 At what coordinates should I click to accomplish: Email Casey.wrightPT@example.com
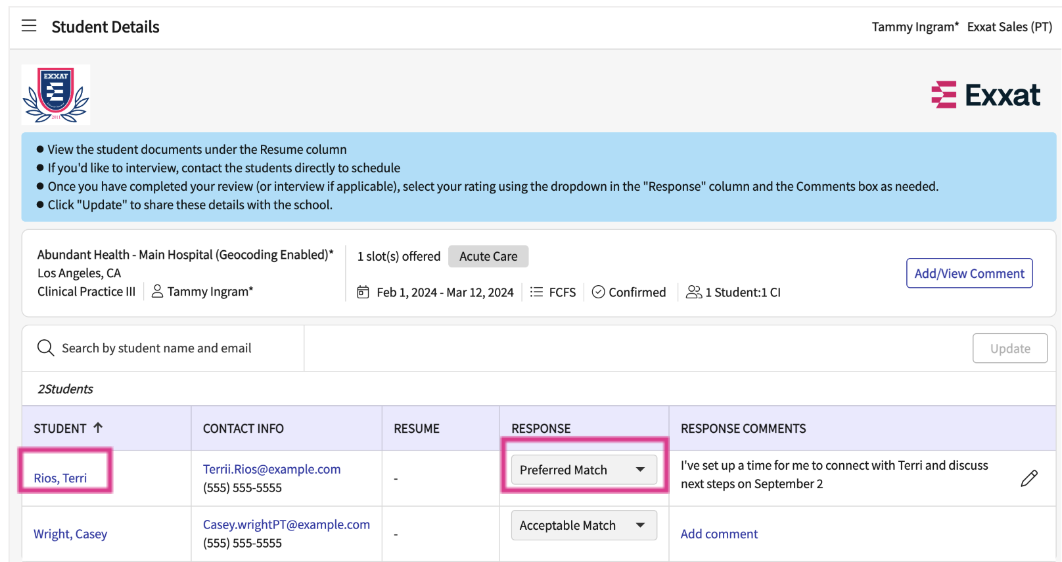coord(286,524)
